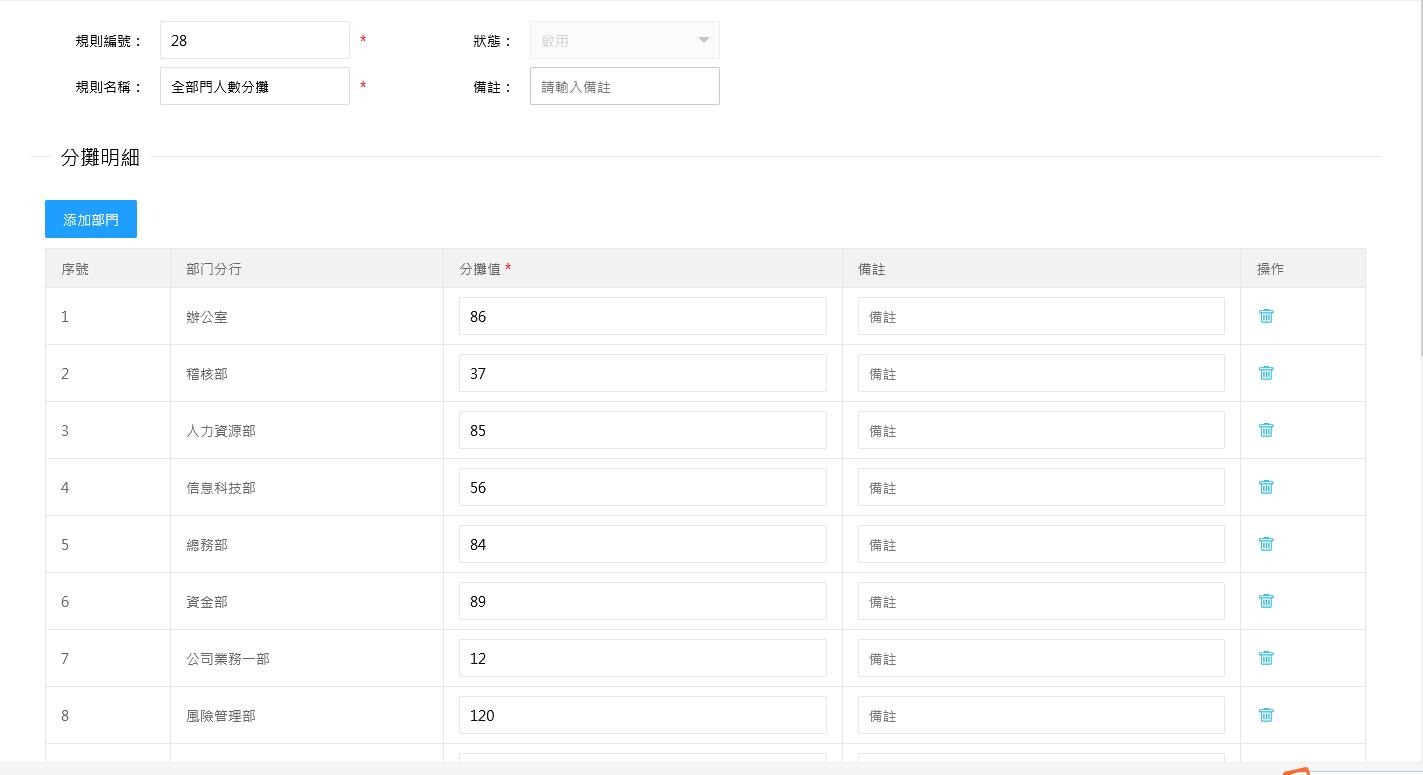Delete 信息科技部 row using trash icon
The image size is (1423, 775).
[x=1266, y=487]
